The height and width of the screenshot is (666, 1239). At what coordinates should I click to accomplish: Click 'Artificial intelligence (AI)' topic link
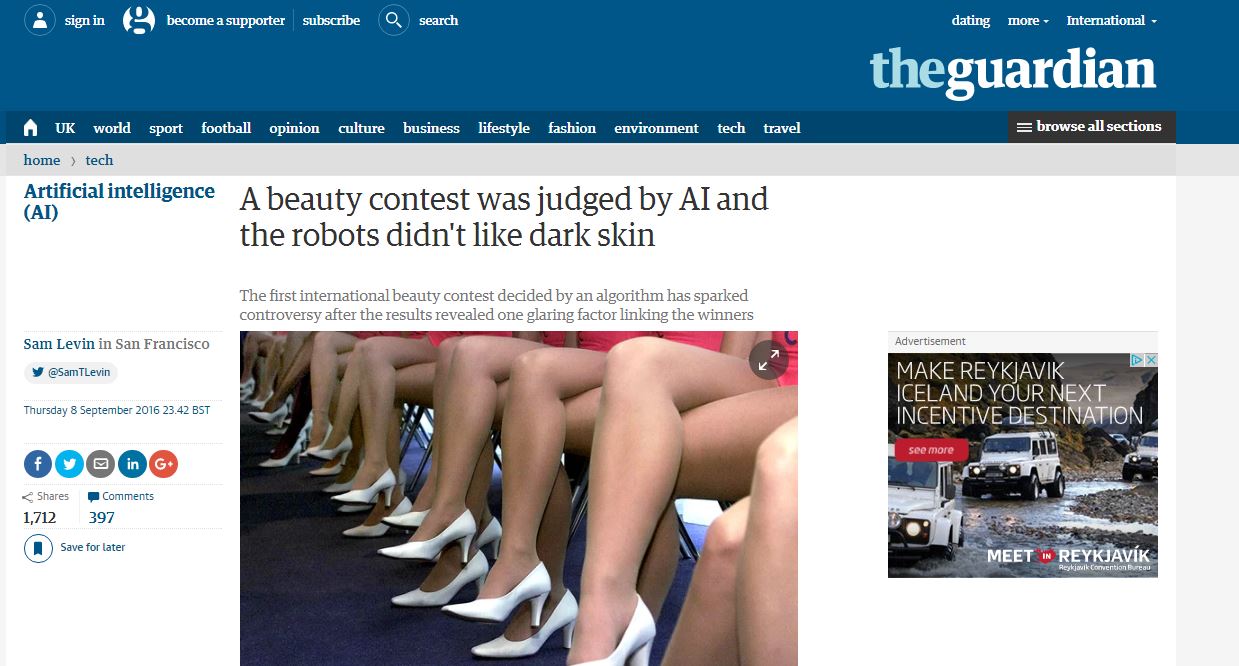coord(119,201)
